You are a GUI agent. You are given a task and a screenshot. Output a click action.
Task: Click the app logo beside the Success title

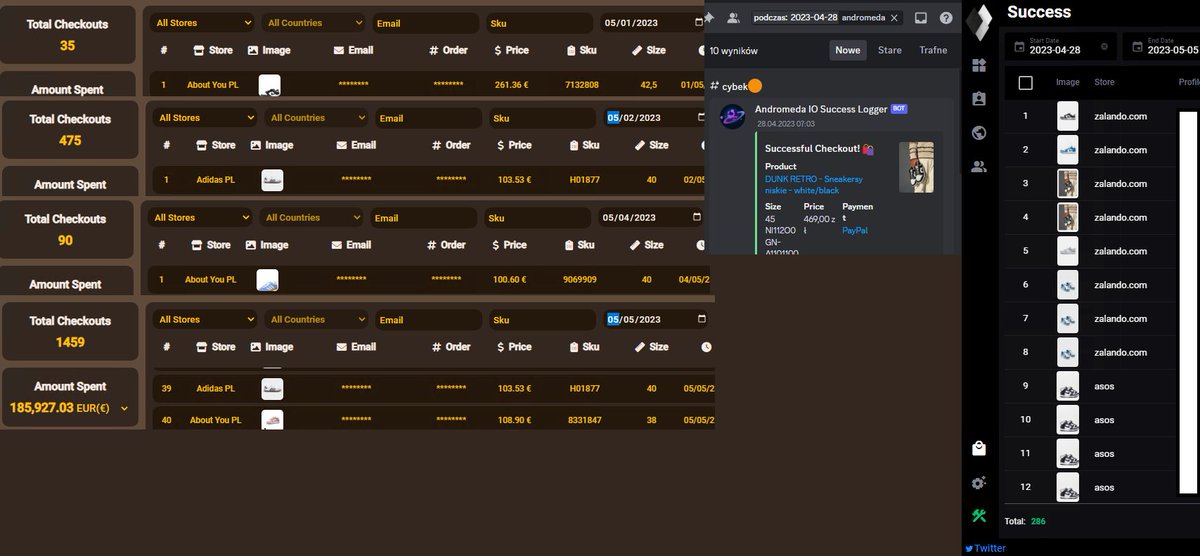981,21
